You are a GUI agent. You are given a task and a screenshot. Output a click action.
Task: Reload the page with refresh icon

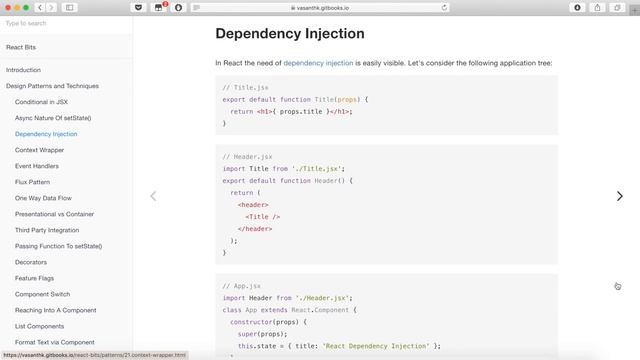click(x=444, y=7)
